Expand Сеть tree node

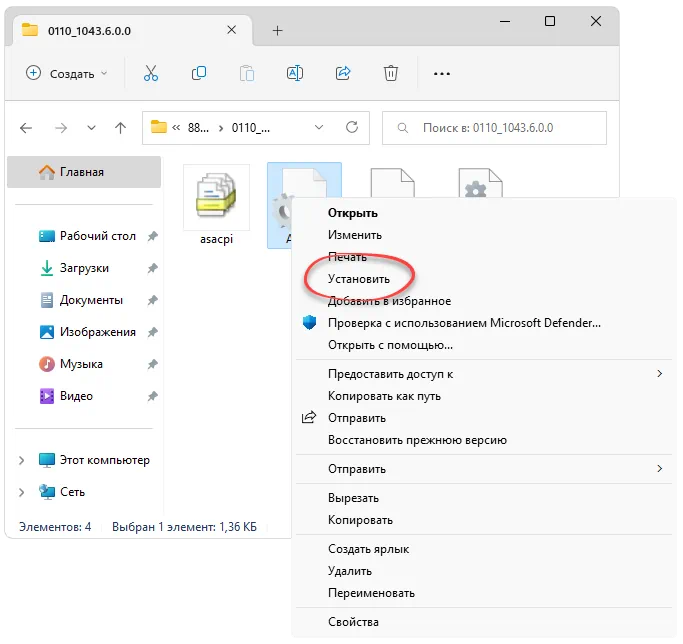[21, 492]
